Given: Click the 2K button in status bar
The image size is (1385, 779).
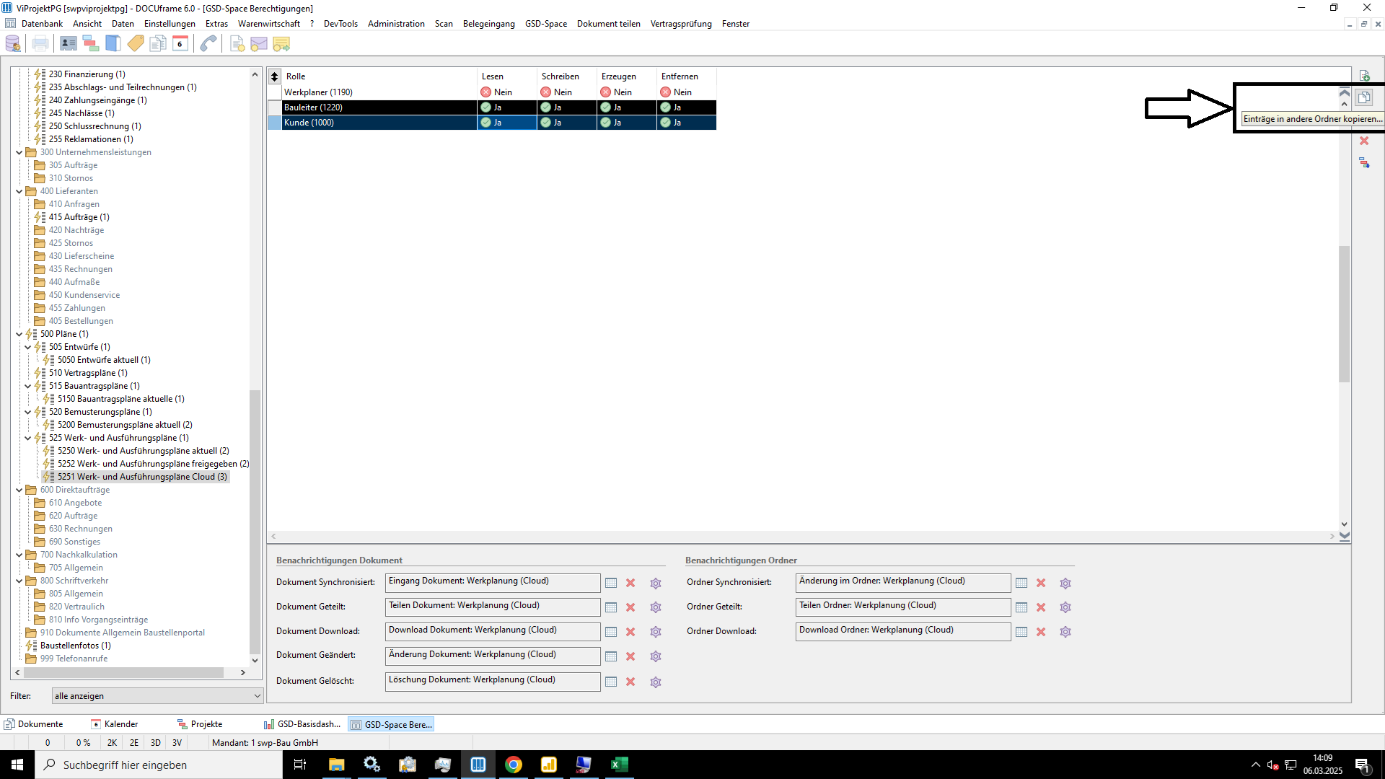Looking at the screenshot, I should click(x=112, y=743).
